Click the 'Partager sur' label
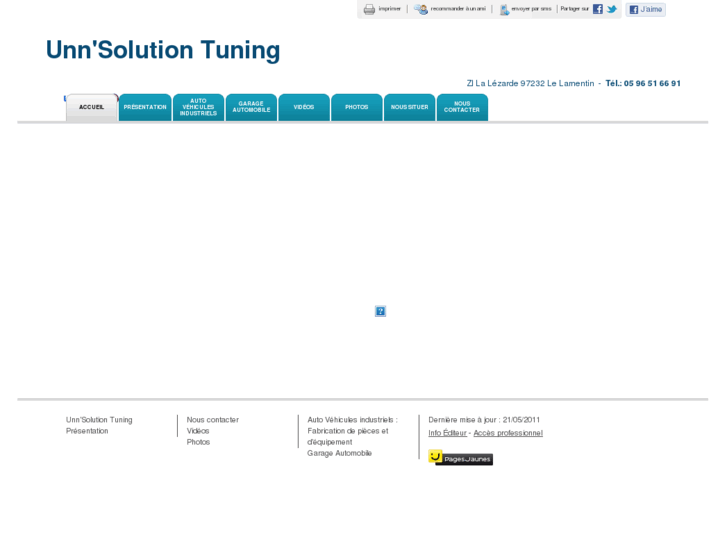 pos(574,9)
